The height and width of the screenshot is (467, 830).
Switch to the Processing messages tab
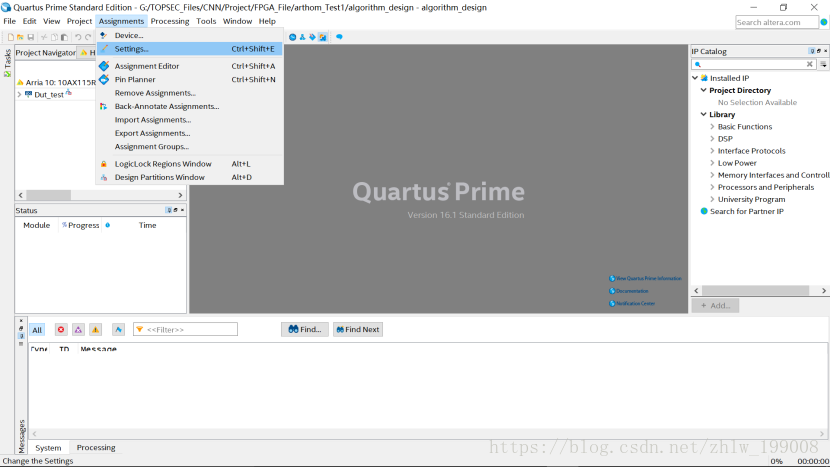96,447
